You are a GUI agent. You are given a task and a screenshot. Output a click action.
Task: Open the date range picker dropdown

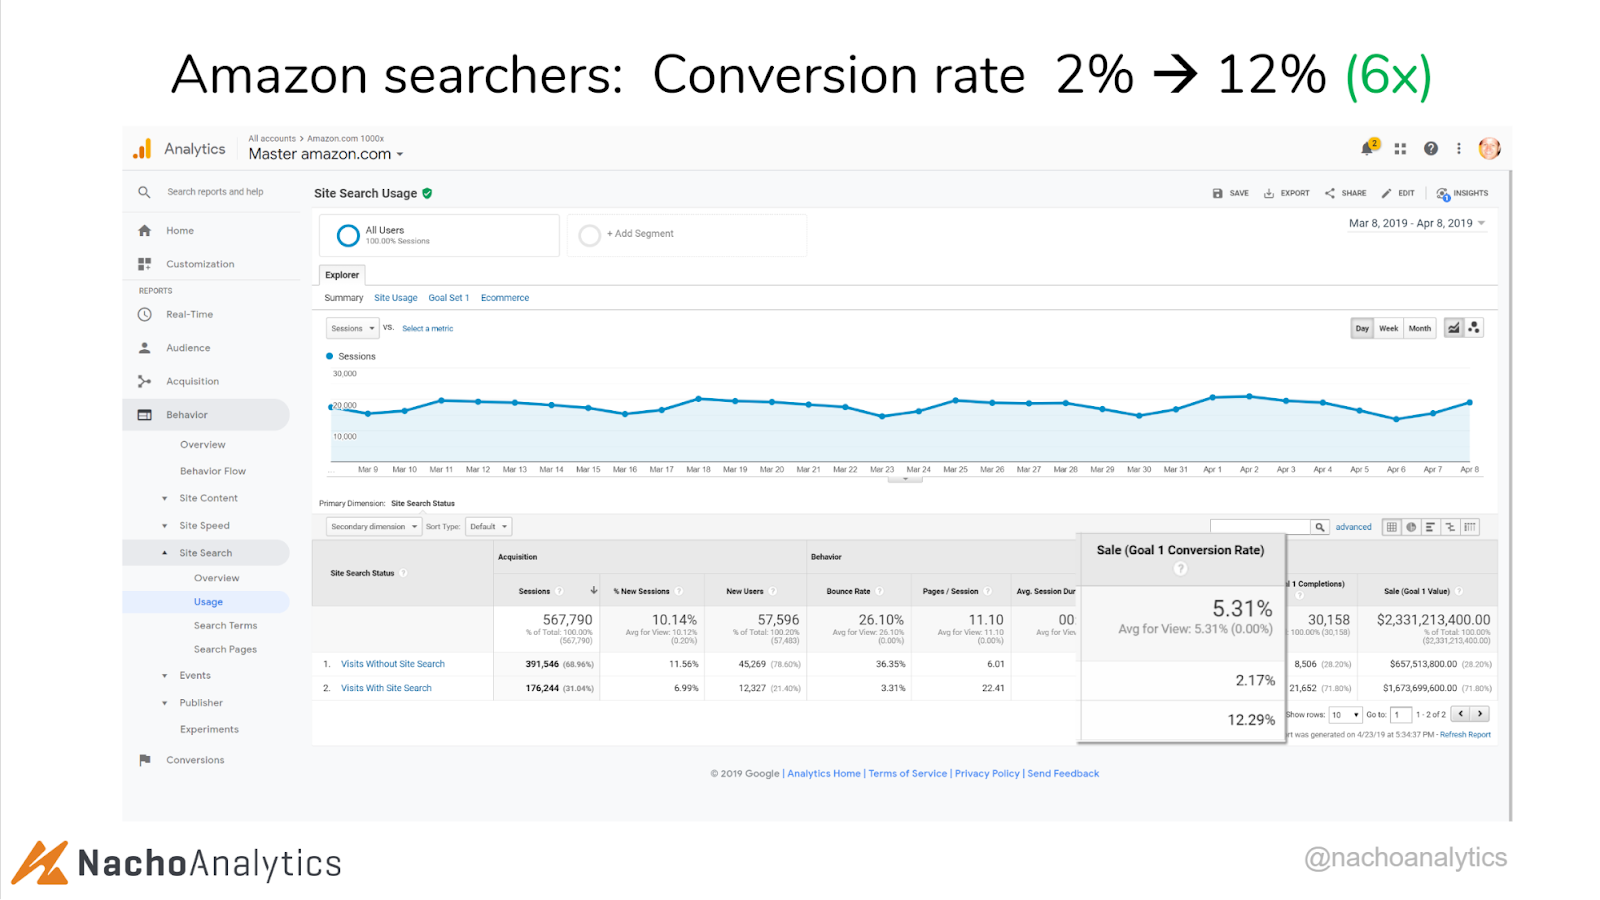[x=1417, y=223]
